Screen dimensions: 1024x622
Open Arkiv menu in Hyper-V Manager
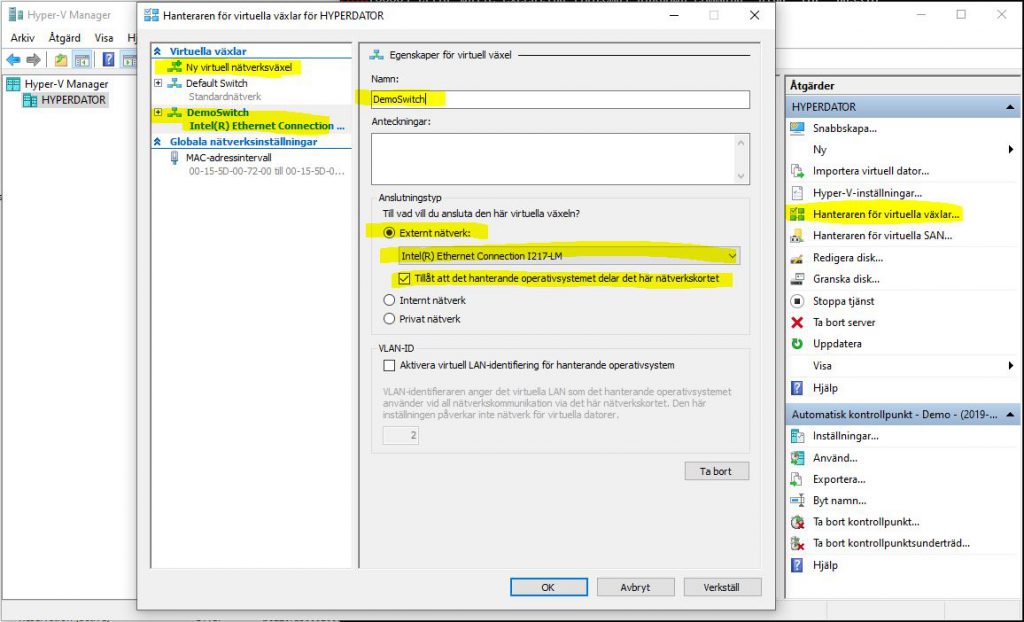[x=23, y=38]
